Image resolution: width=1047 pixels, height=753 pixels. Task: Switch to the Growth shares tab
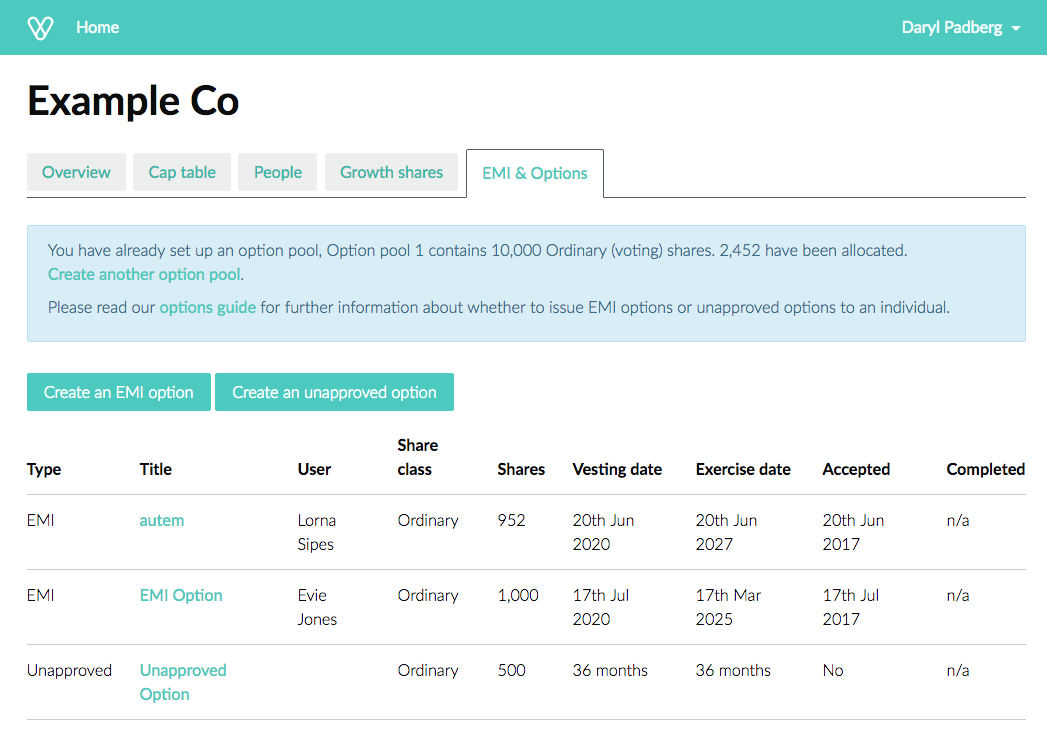[391, 172]
